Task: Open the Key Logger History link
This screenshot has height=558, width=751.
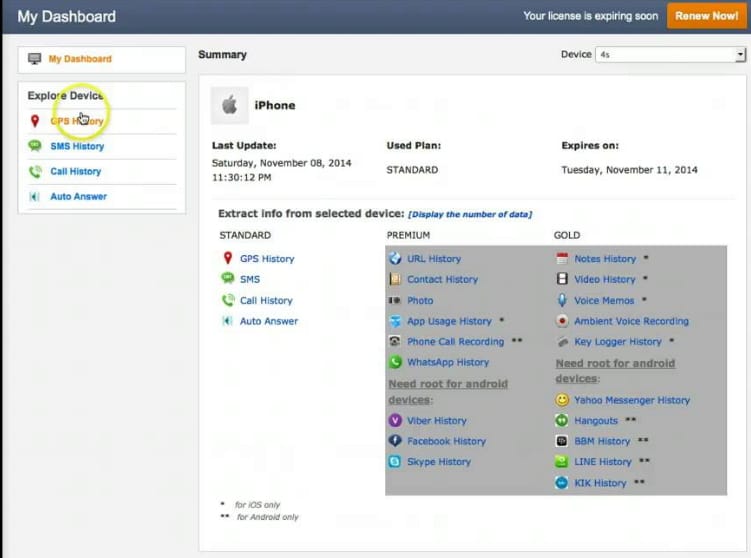Action: pos(617,342)
